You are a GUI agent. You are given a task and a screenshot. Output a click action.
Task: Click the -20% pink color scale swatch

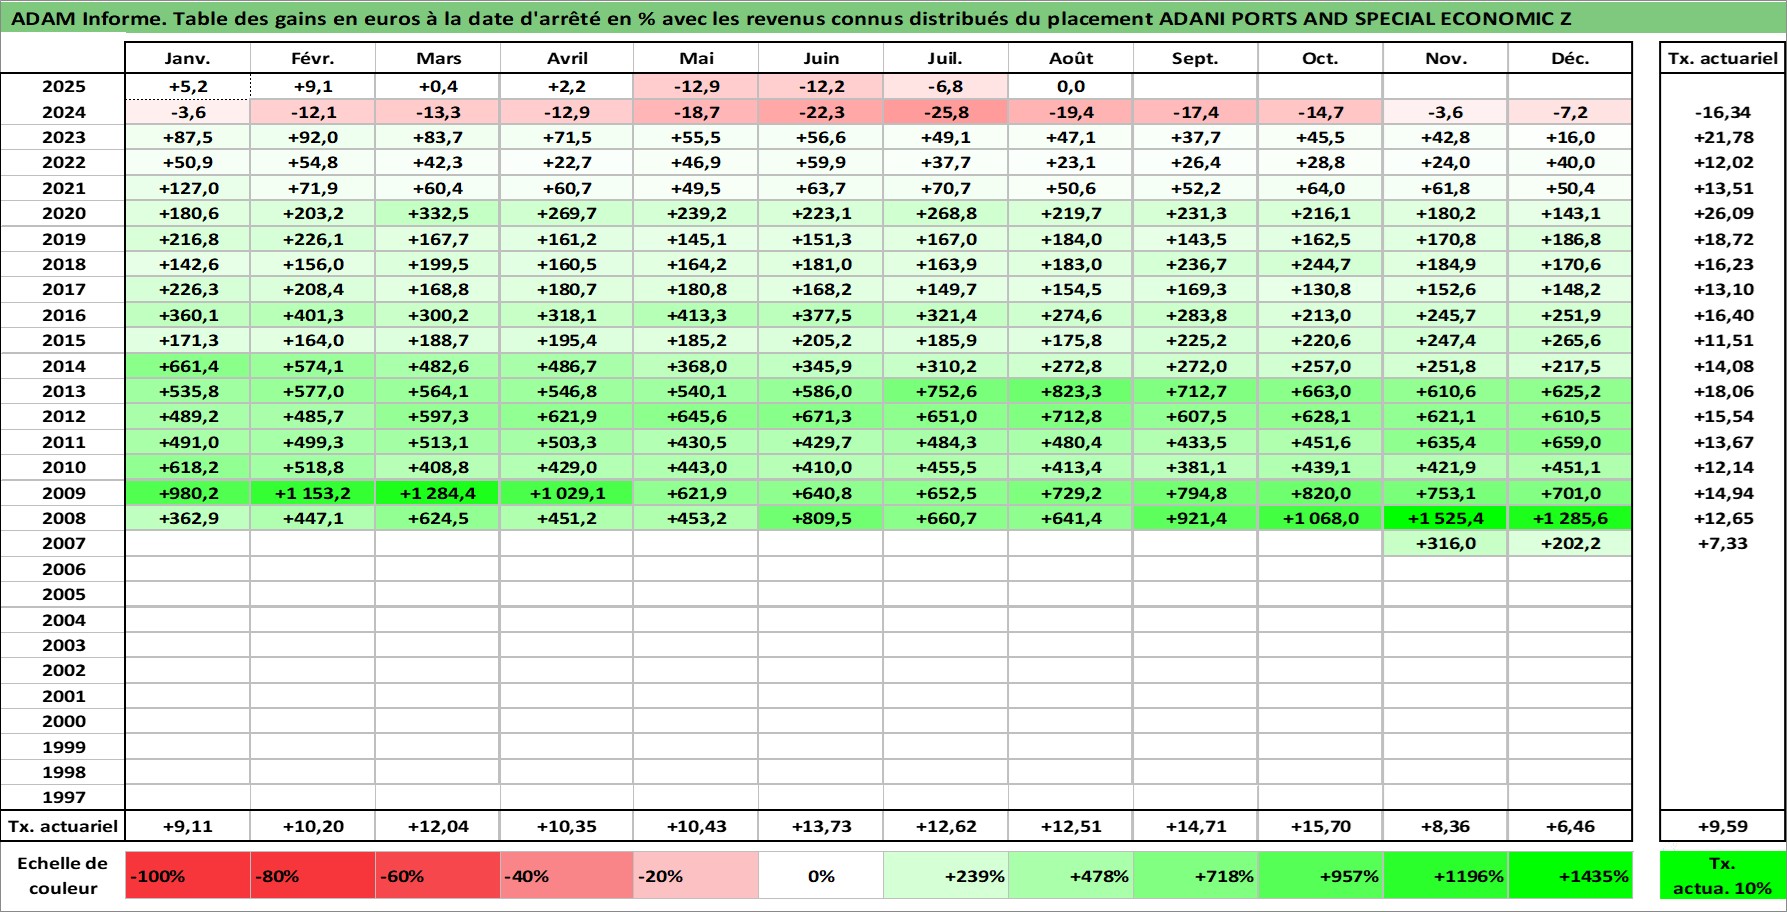click(696, 875)
